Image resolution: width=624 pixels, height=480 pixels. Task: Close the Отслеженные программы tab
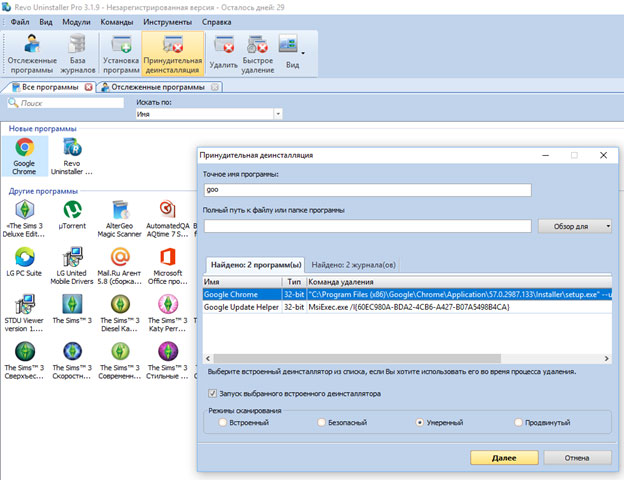coord(215,87)
